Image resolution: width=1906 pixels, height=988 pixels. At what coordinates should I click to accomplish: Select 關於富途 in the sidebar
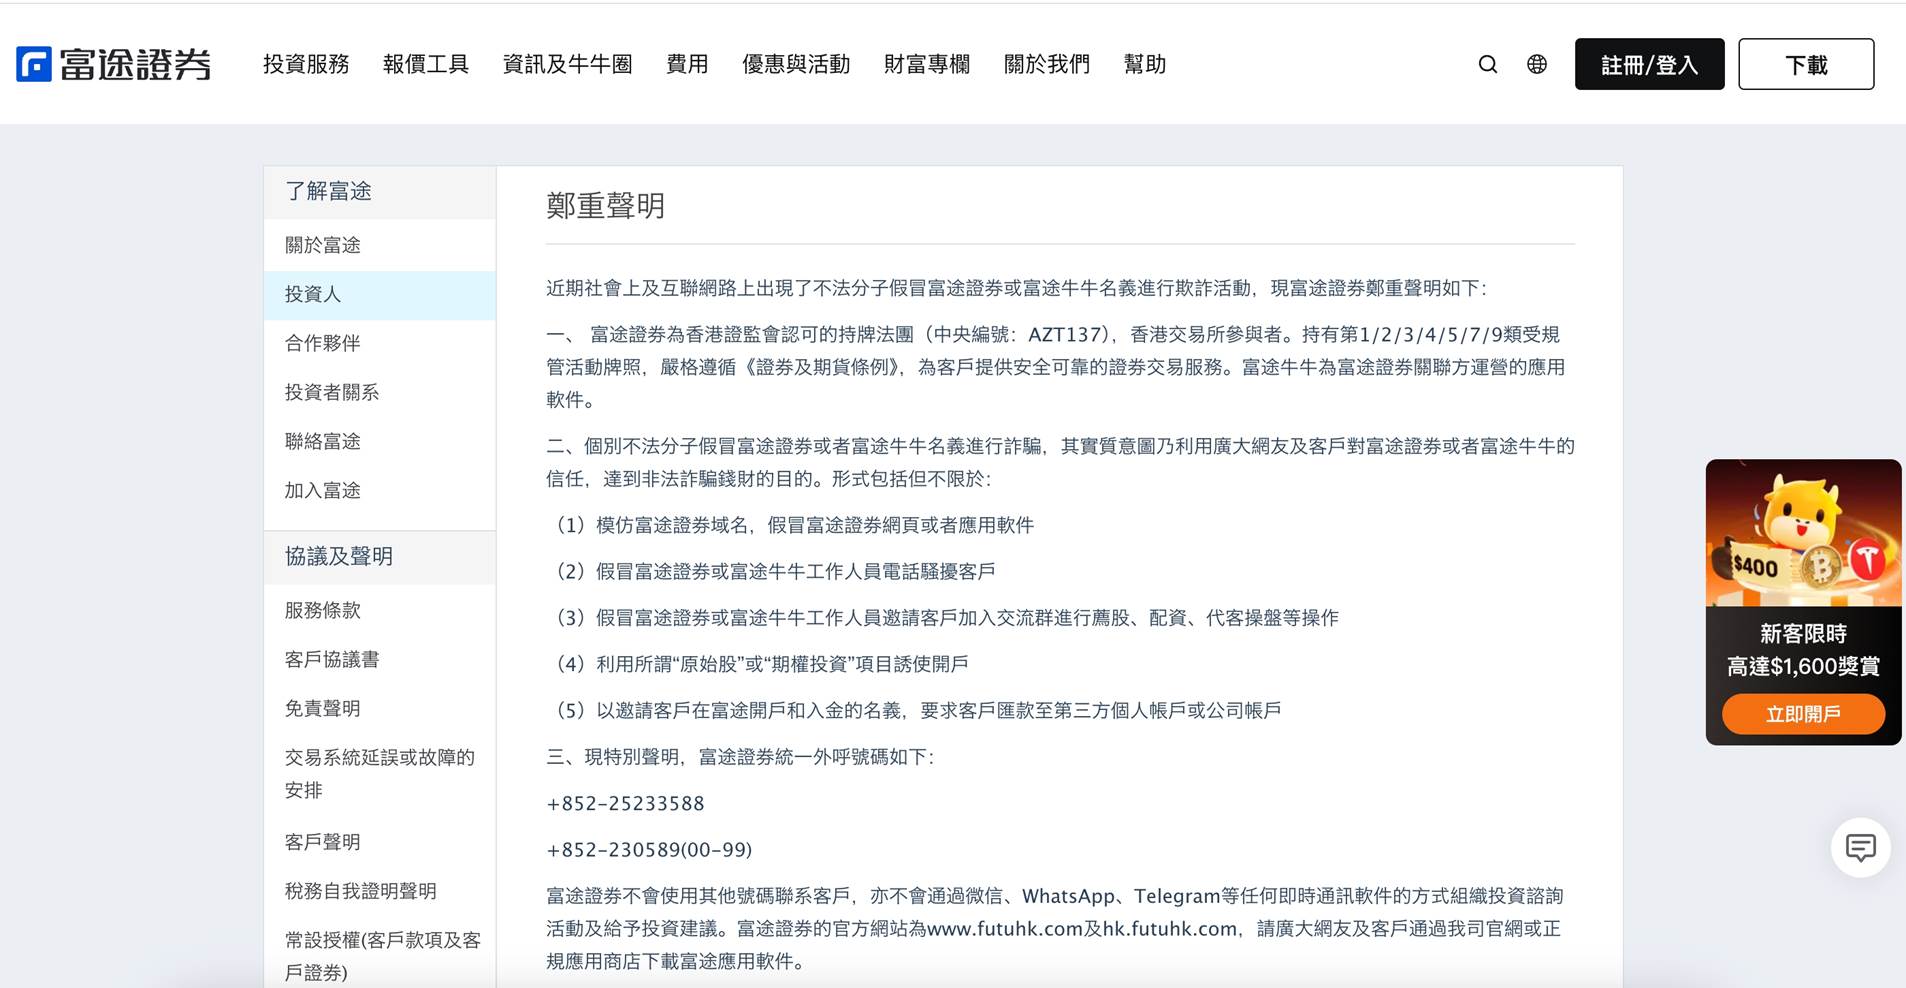322,245
